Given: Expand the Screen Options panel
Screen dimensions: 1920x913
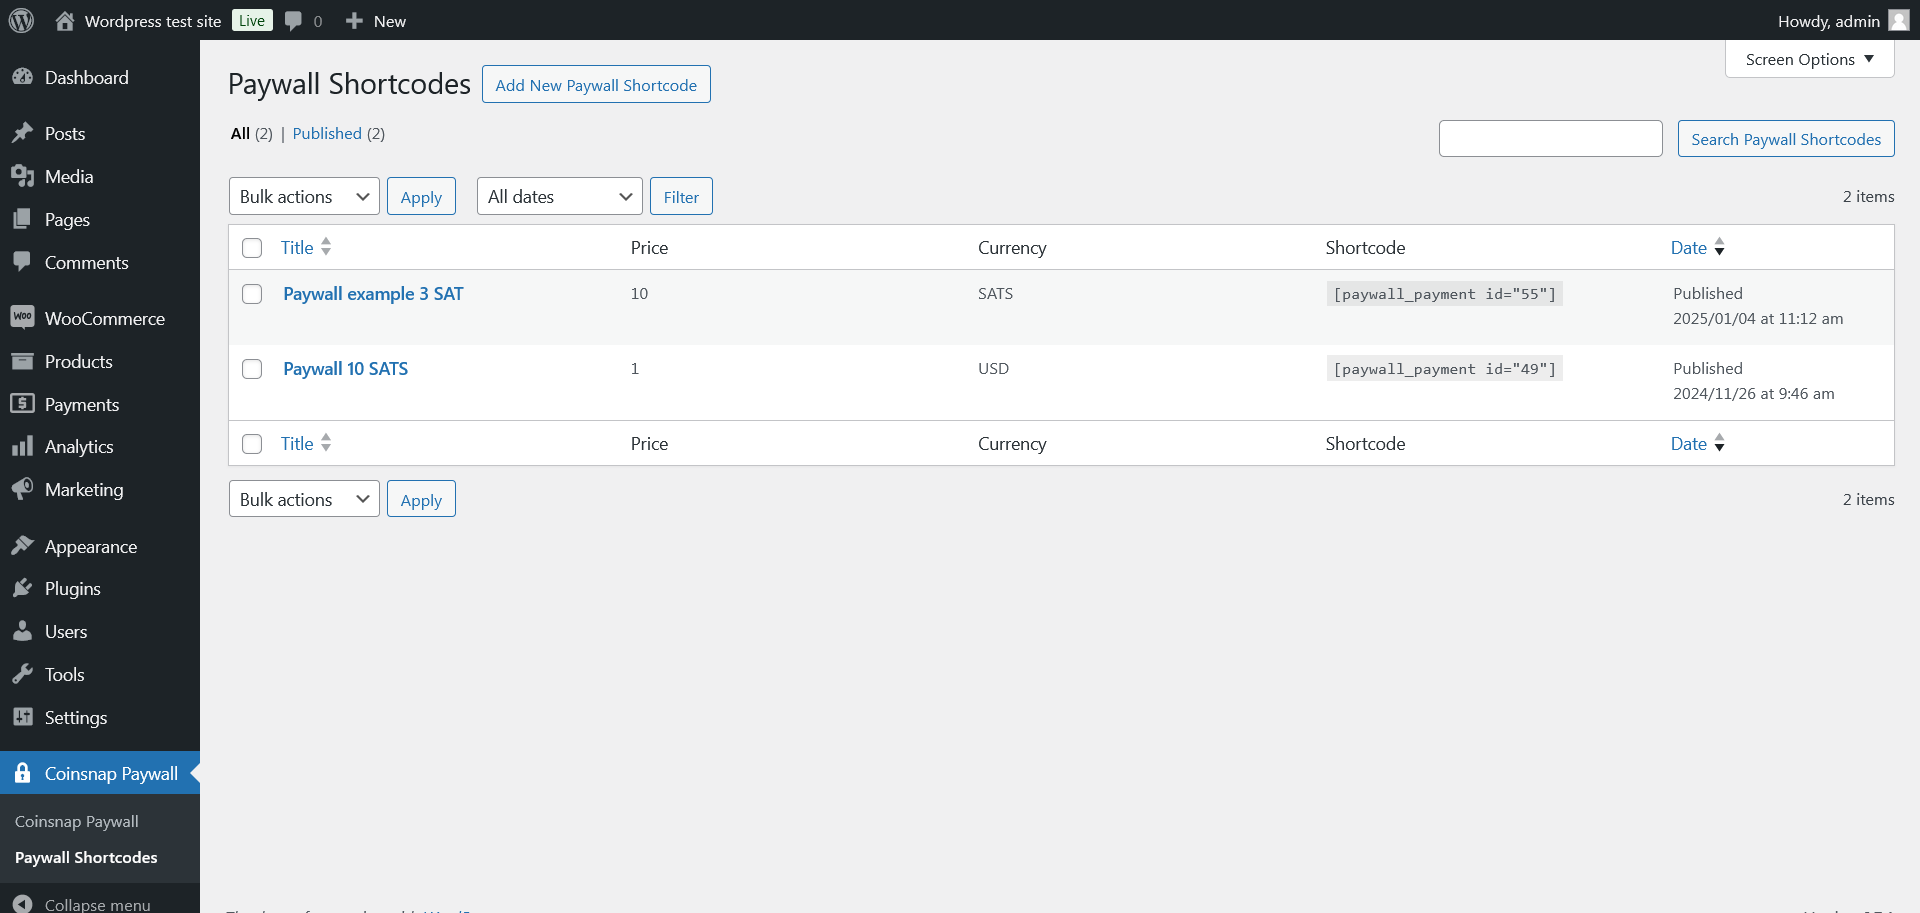Looking at the screenshot, I should click(1808, 59).
